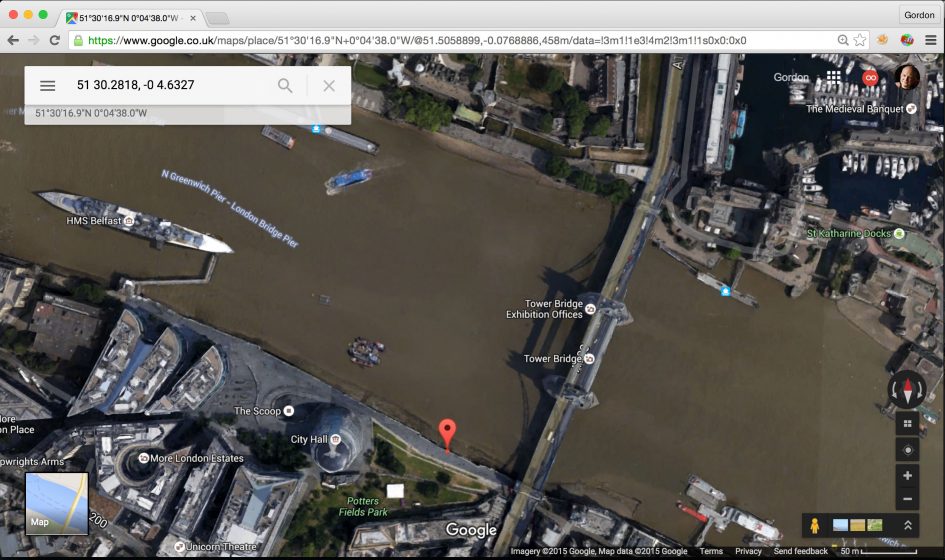Zoom in with the plus button
This screenshot has height=560, width=945.
[907, 476]
